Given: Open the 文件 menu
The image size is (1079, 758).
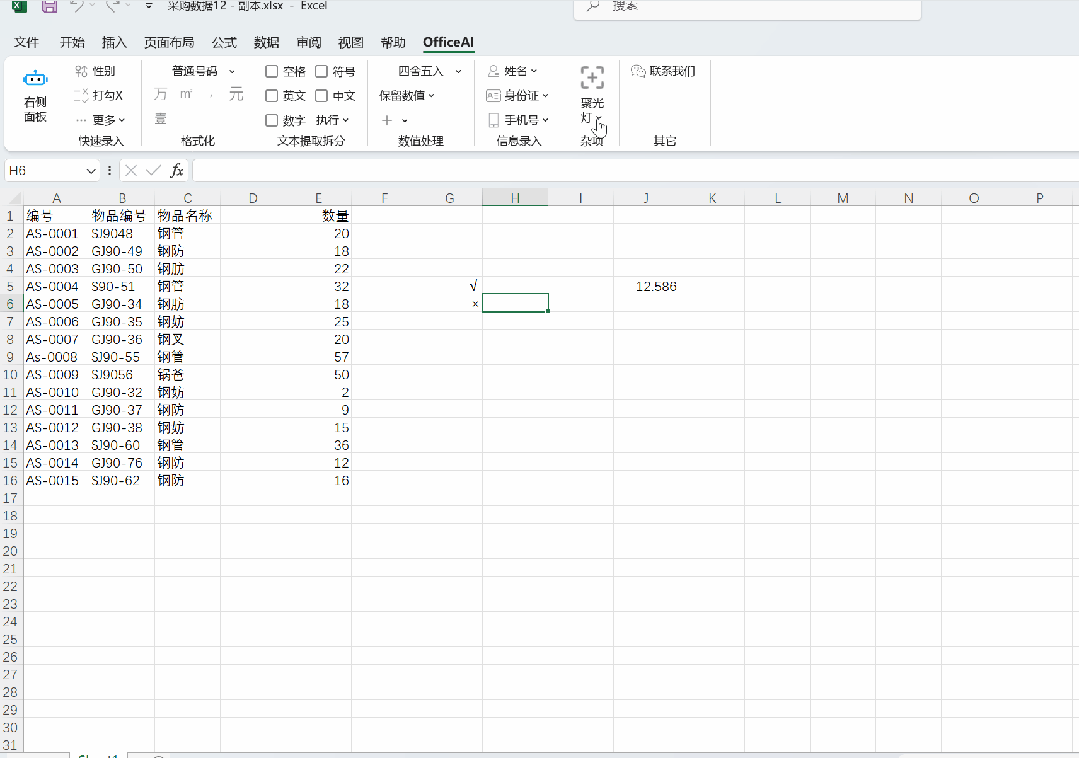Looking at the screenshot, I should (26, 43).
